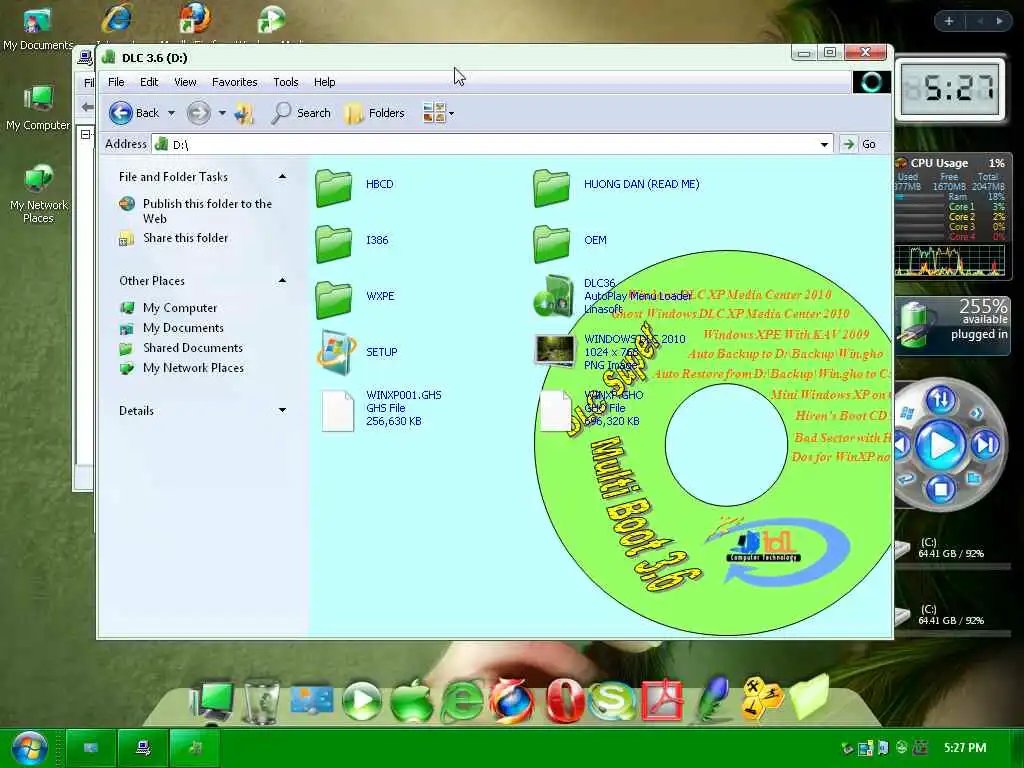Collapse the Other Places section
This screenshot has width=1024, height=768.
[282, 281]
